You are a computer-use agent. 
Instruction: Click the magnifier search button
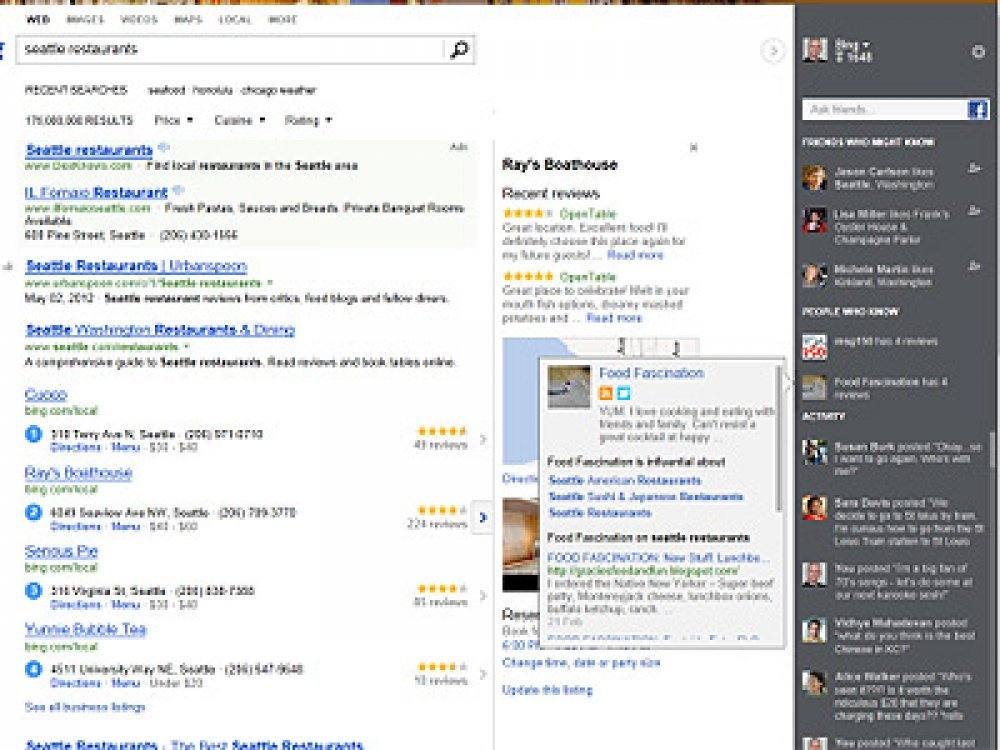(459, 50)
